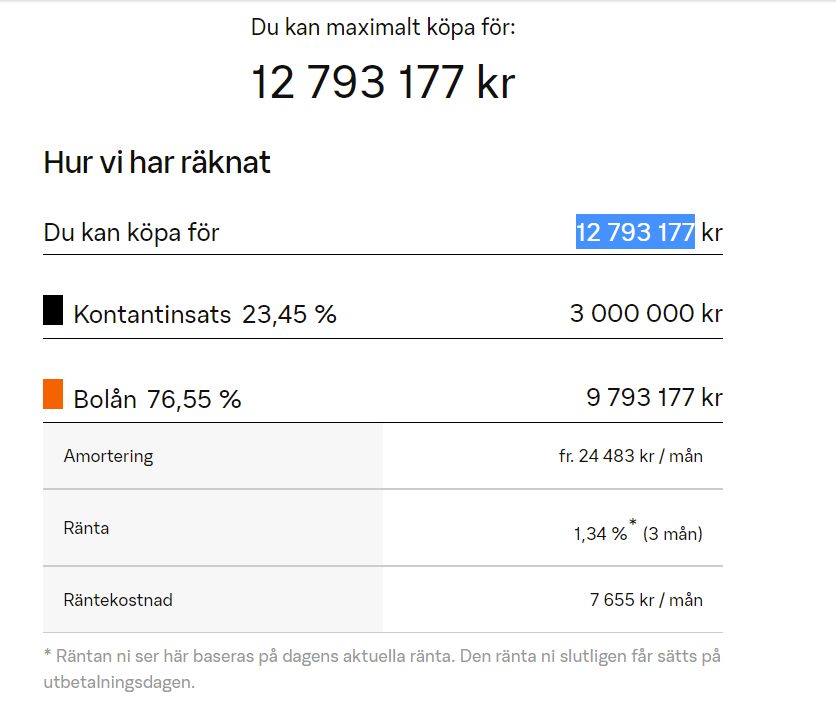836x711 pixels.
Task: Click the 1,34 % interest rate value
Action: [600, 533]
